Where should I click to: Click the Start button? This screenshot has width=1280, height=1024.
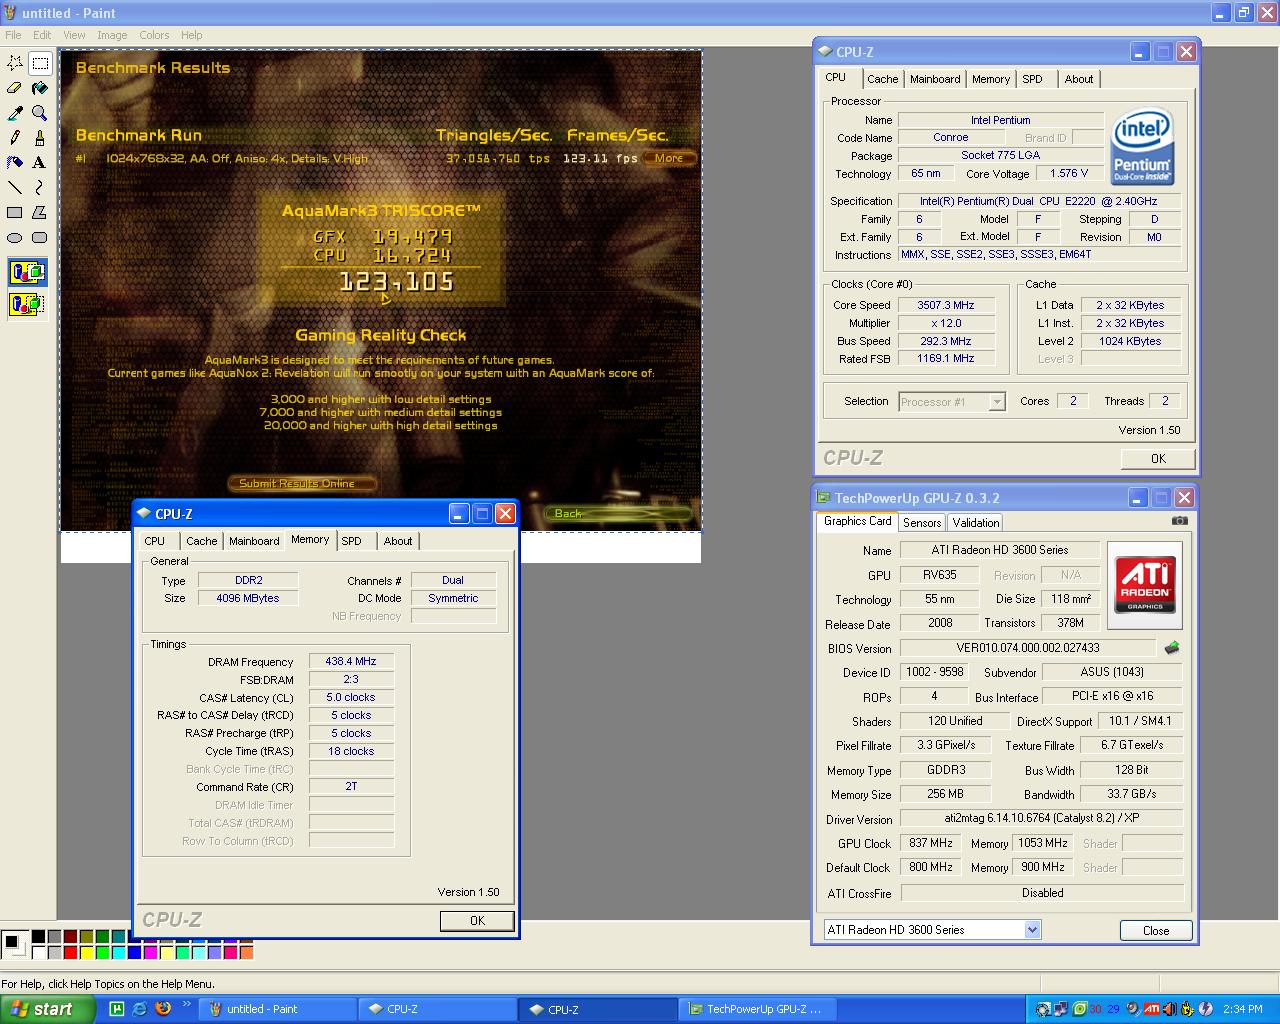(47, 1009)
